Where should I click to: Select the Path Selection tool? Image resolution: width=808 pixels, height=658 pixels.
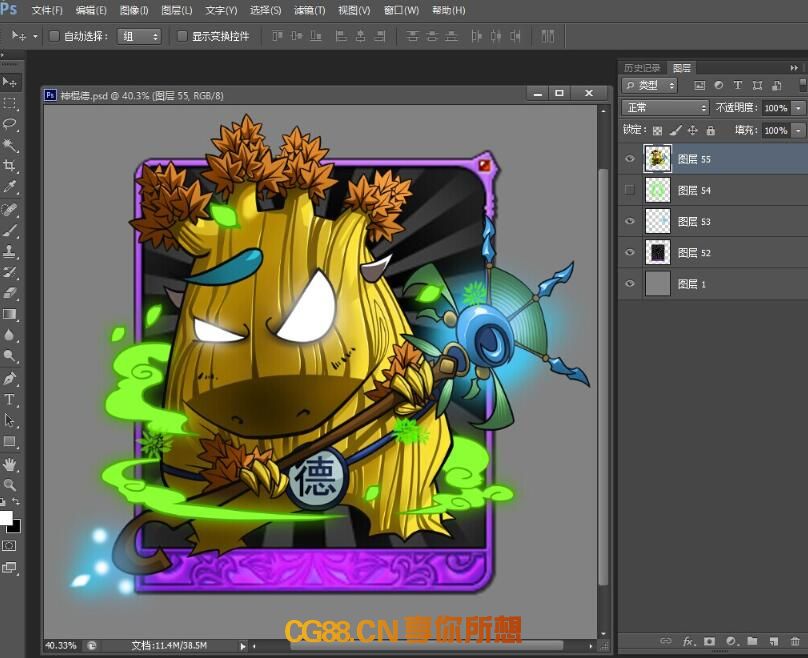coord(9,420)
